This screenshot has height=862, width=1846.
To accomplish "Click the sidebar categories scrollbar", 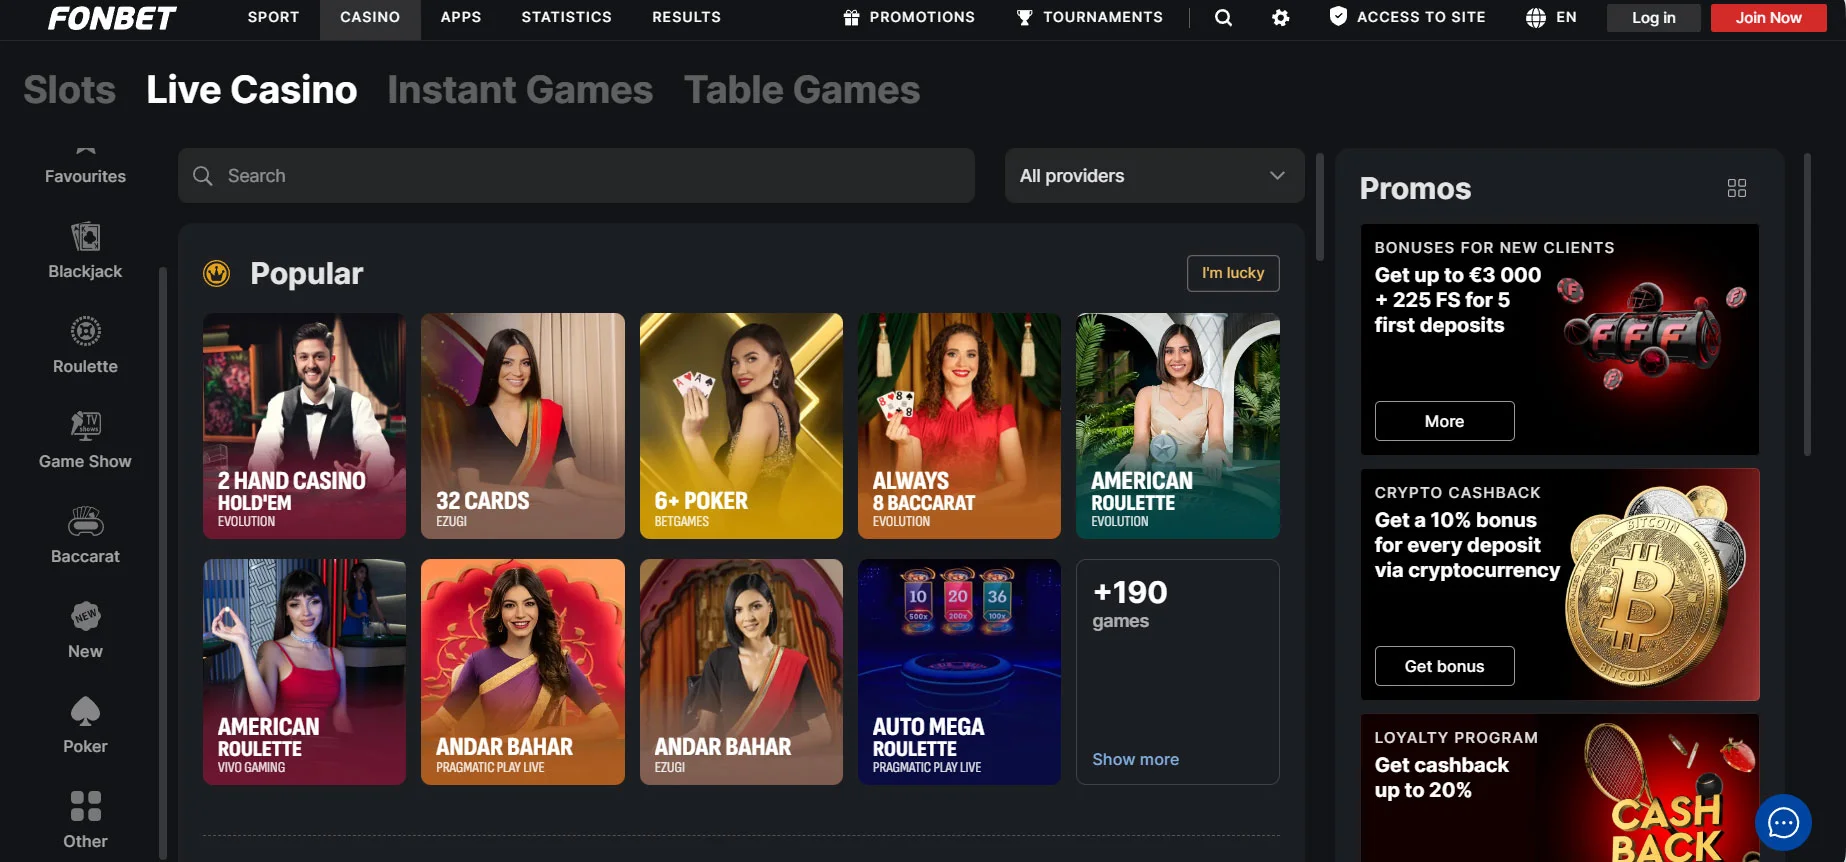I will [x=163, y=564].
